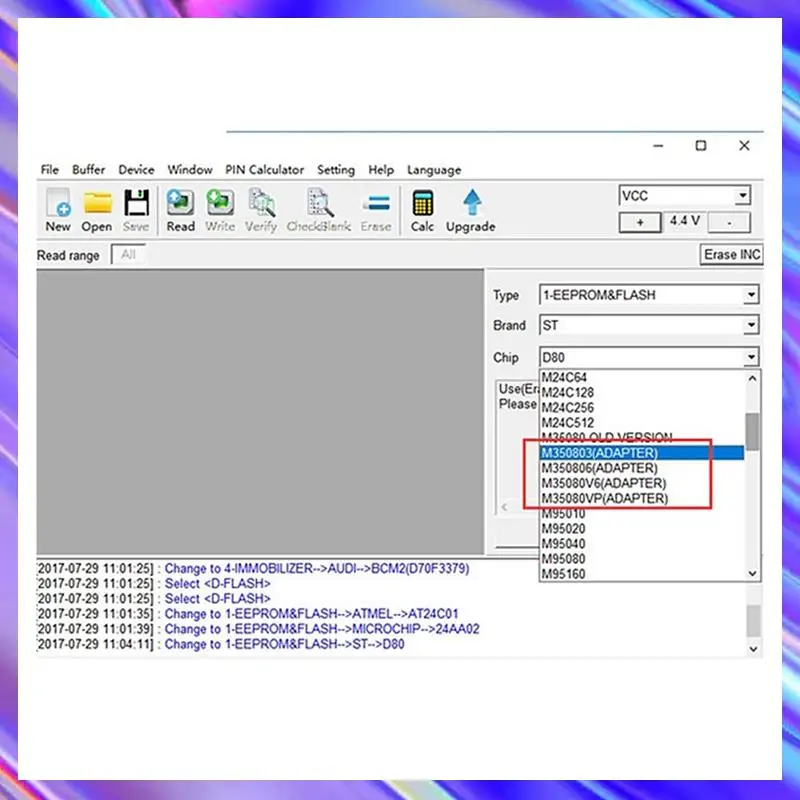
Task: Click chip list scroll up arrow
Action: (752, 379)
